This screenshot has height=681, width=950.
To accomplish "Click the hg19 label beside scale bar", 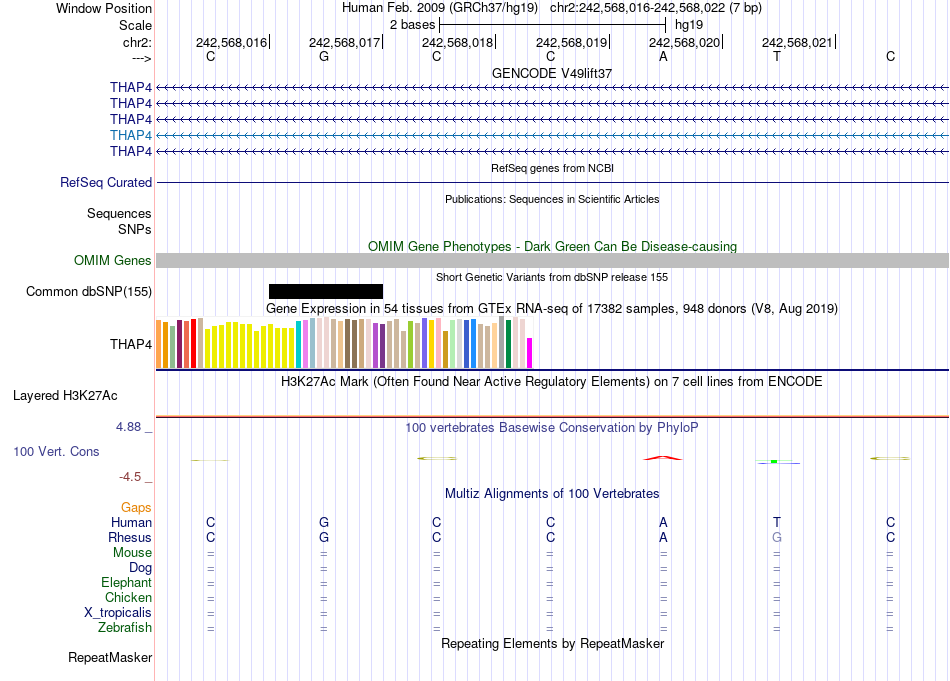I will [x=689, y=25].
